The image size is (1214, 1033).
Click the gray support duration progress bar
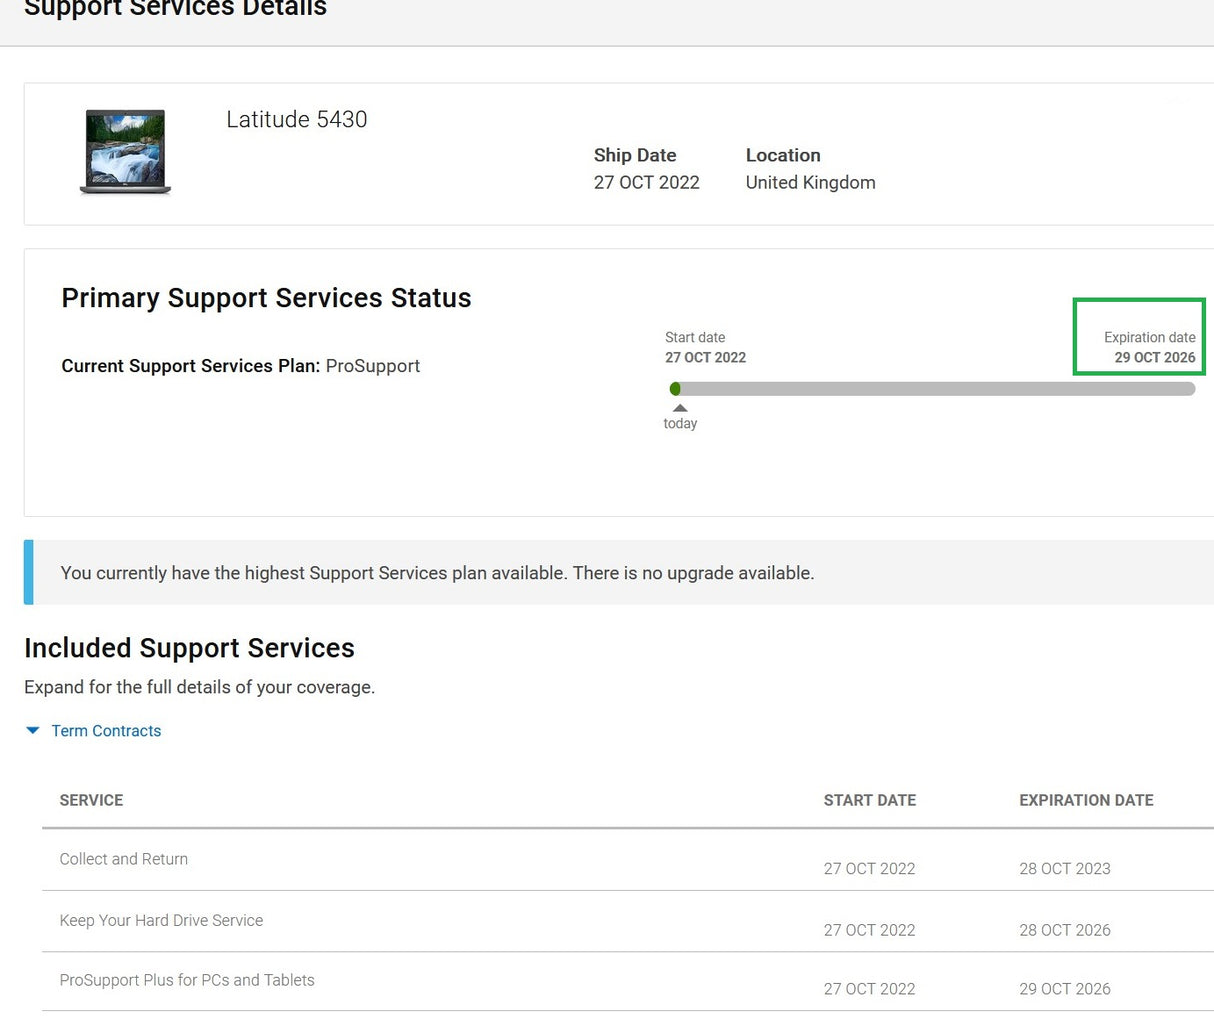coord(932,389)
